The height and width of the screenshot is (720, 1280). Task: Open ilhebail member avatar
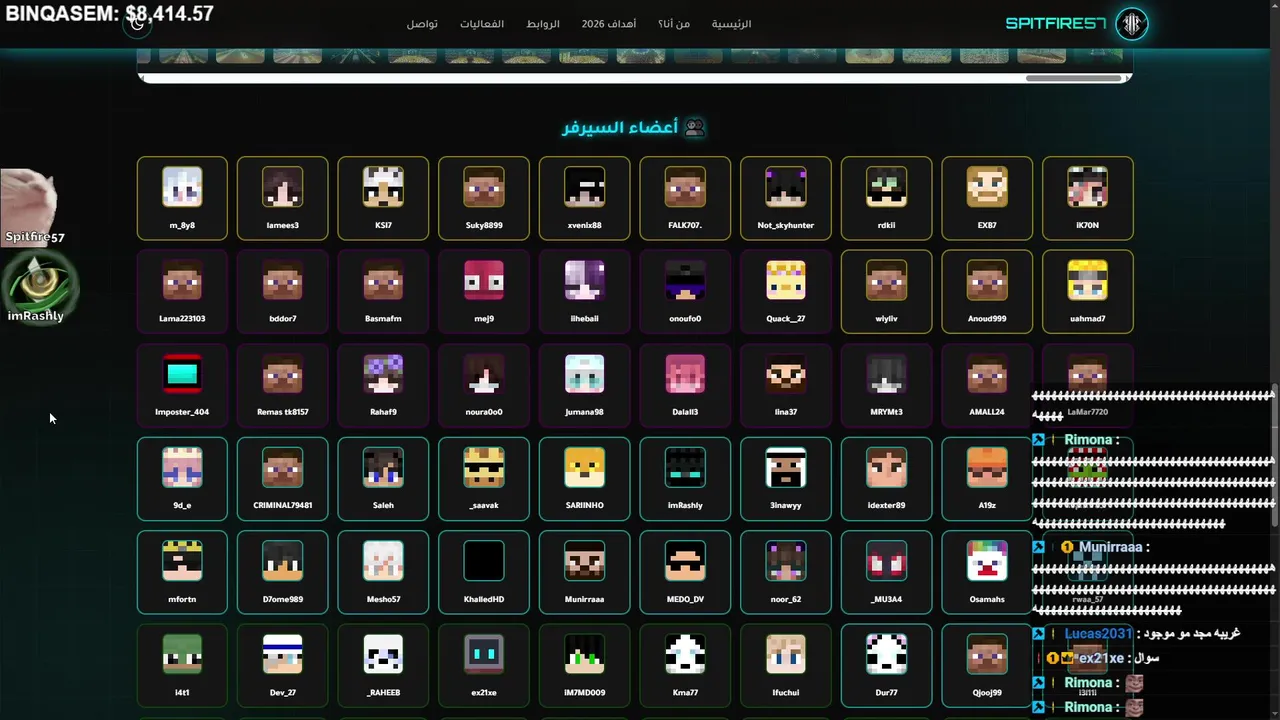pos(584,280)
